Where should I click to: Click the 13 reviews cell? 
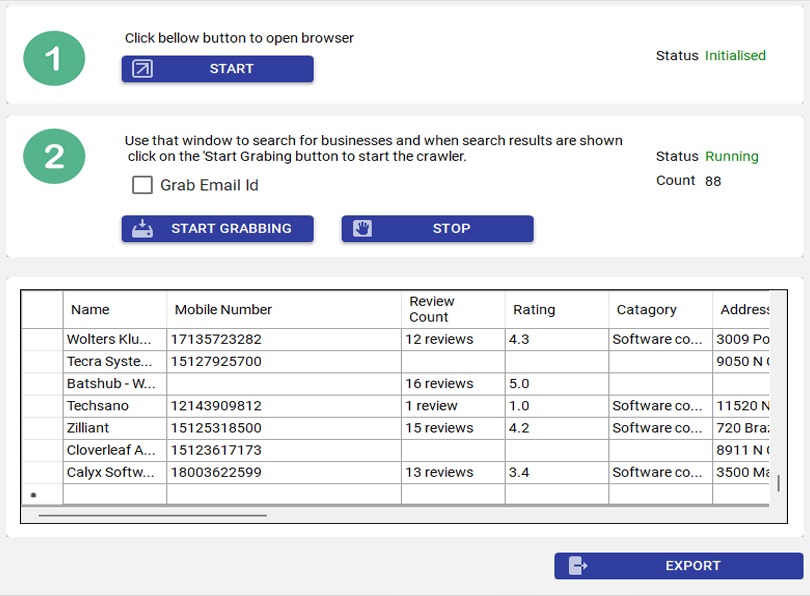(453, 473)
